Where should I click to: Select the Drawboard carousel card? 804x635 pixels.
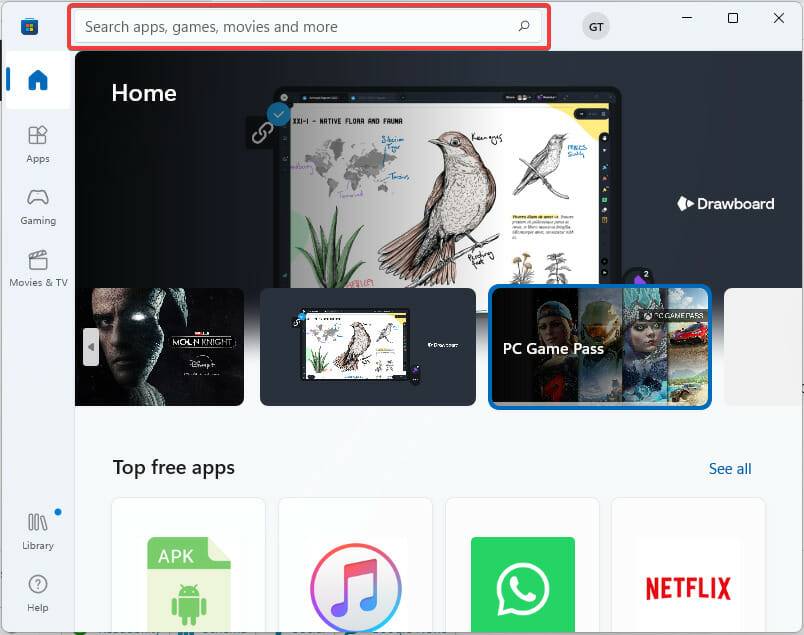(x=367, y=347)
